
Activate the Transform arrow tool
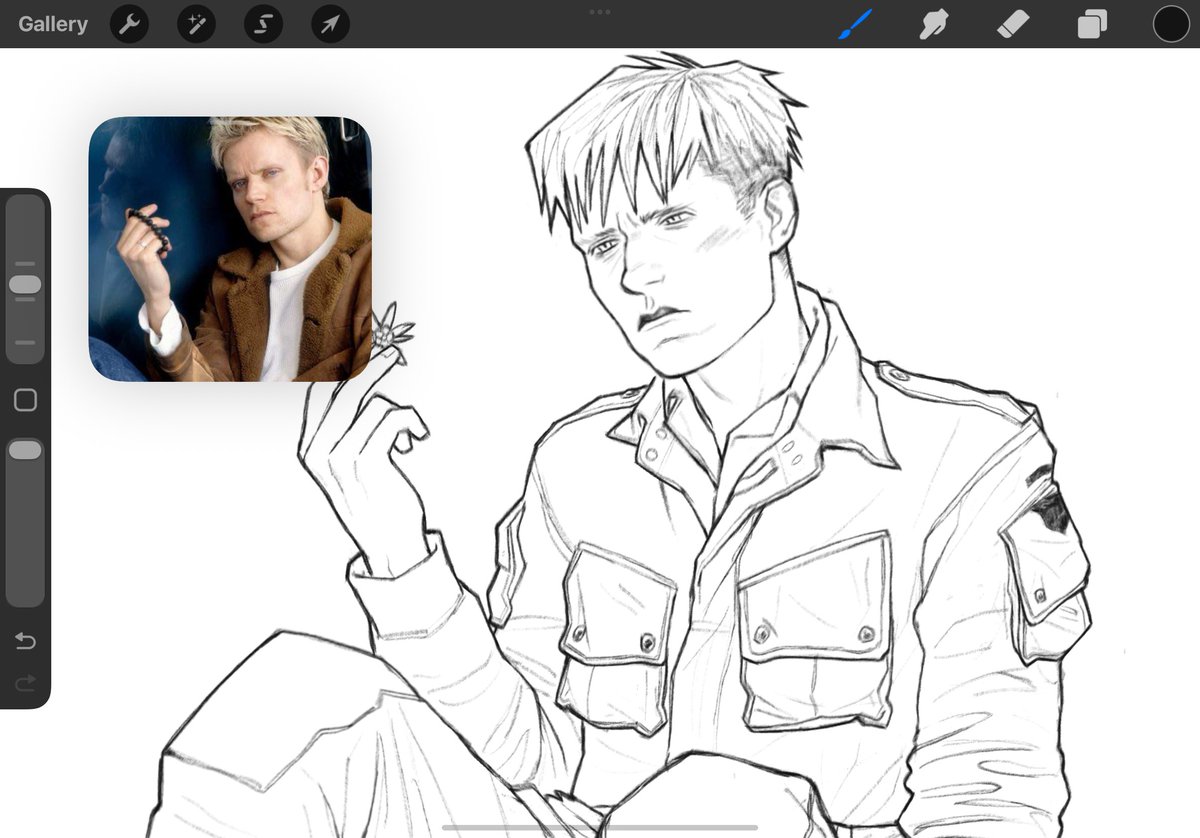(330, 24)
